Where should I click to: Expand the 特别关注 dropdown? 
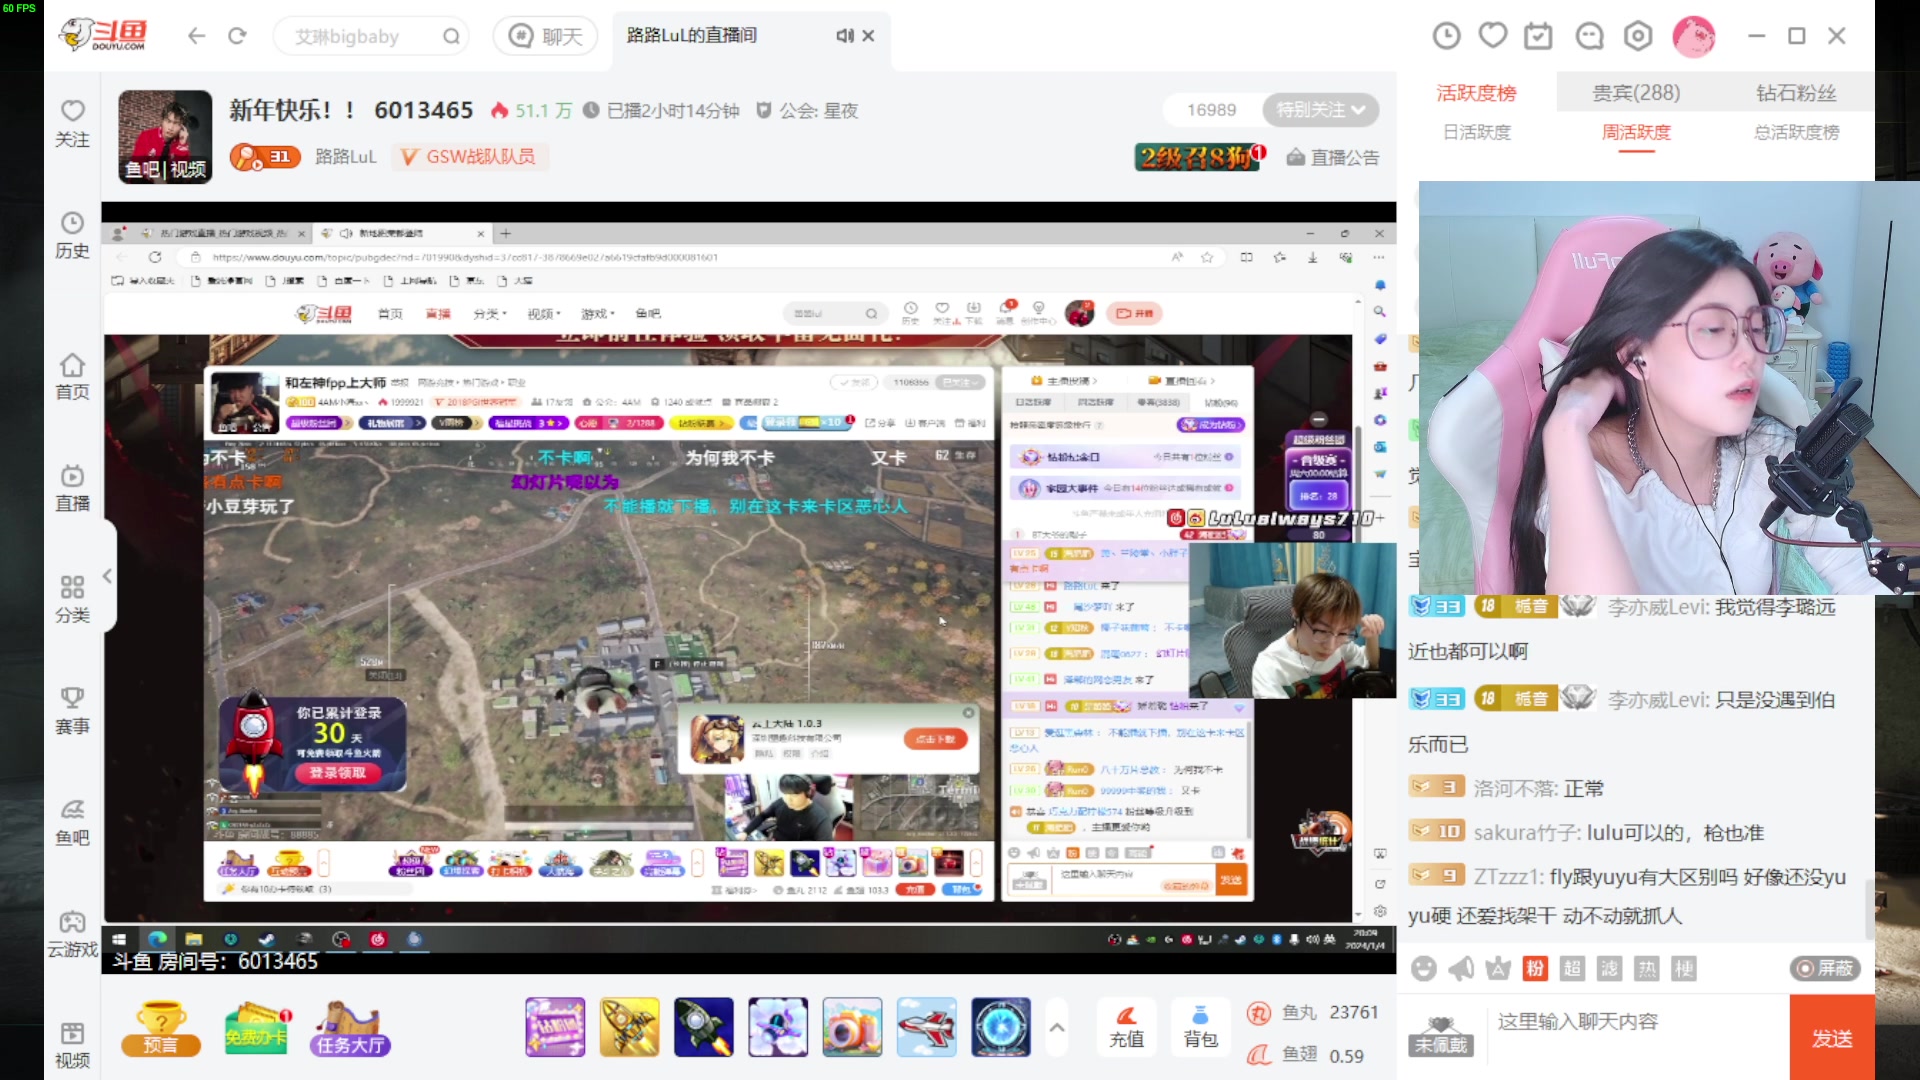1320,110
